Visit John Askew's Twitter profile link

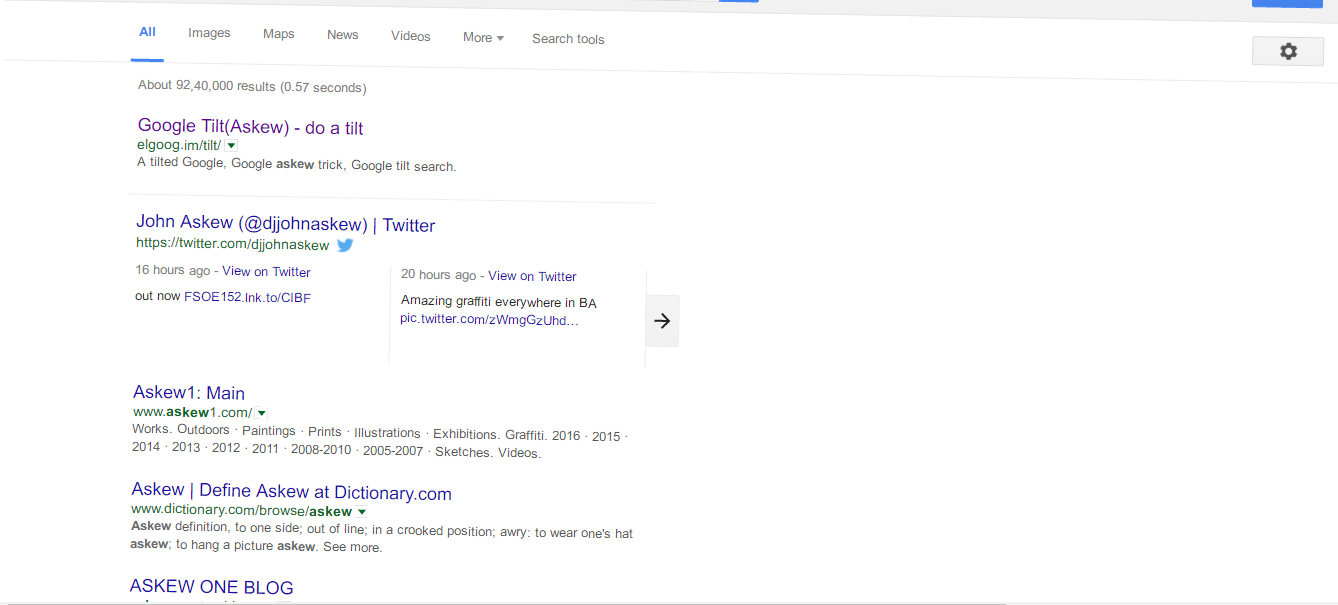[285, 225]
